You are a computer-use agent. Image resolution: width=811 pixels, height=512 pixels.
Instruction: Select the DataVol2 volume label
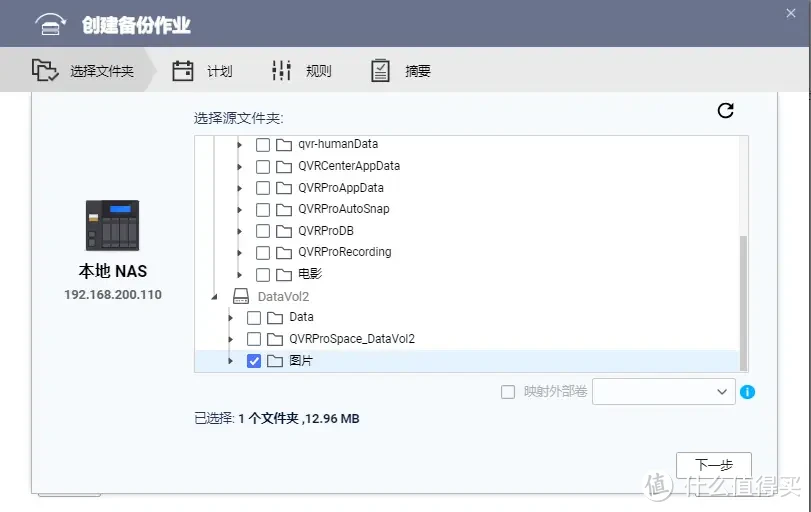283,296
